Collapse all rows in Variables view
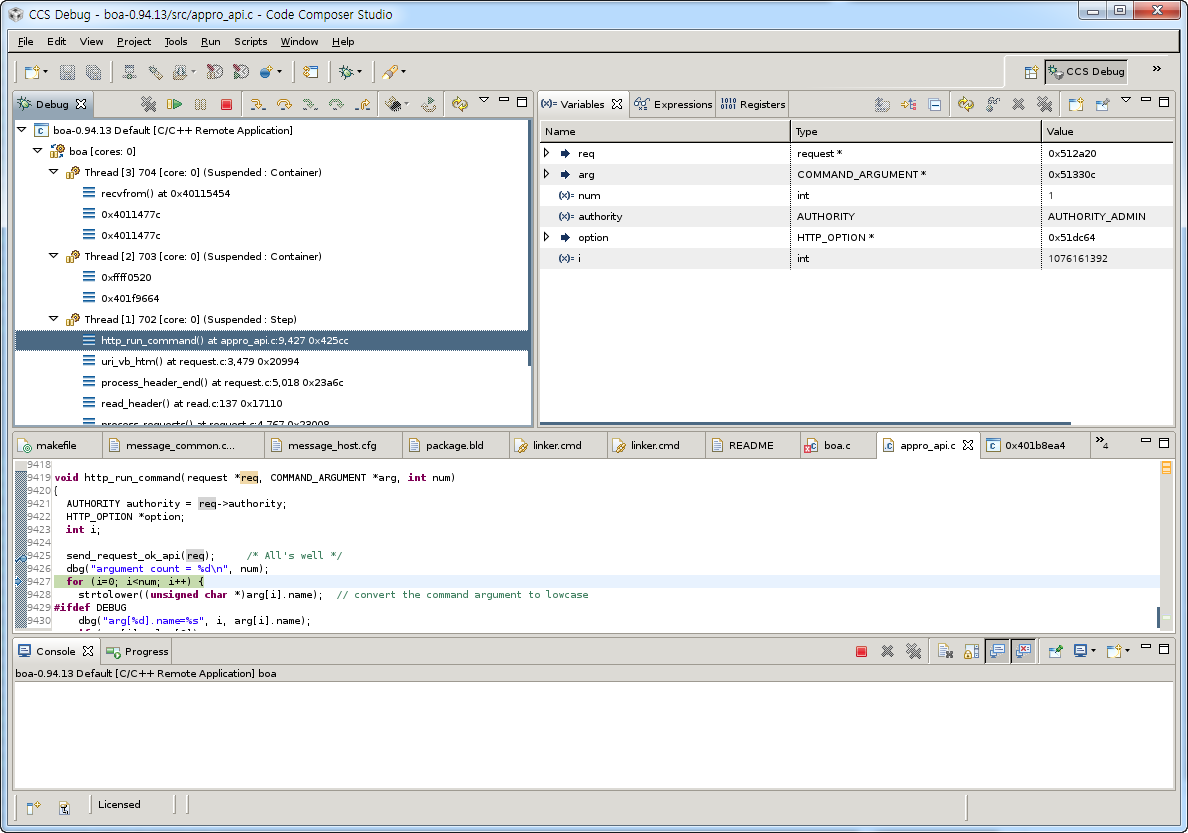The height and width of the screenshot is (833, 1188). (x=935, y=104)
